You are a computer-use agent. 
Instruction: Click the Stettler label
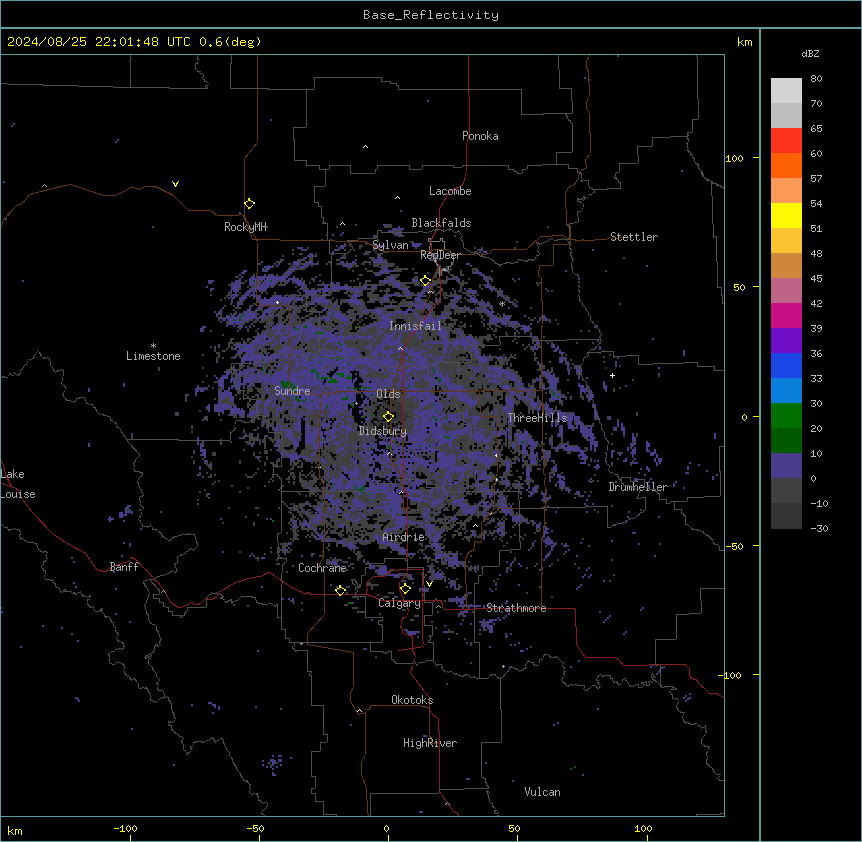point(634,237)
